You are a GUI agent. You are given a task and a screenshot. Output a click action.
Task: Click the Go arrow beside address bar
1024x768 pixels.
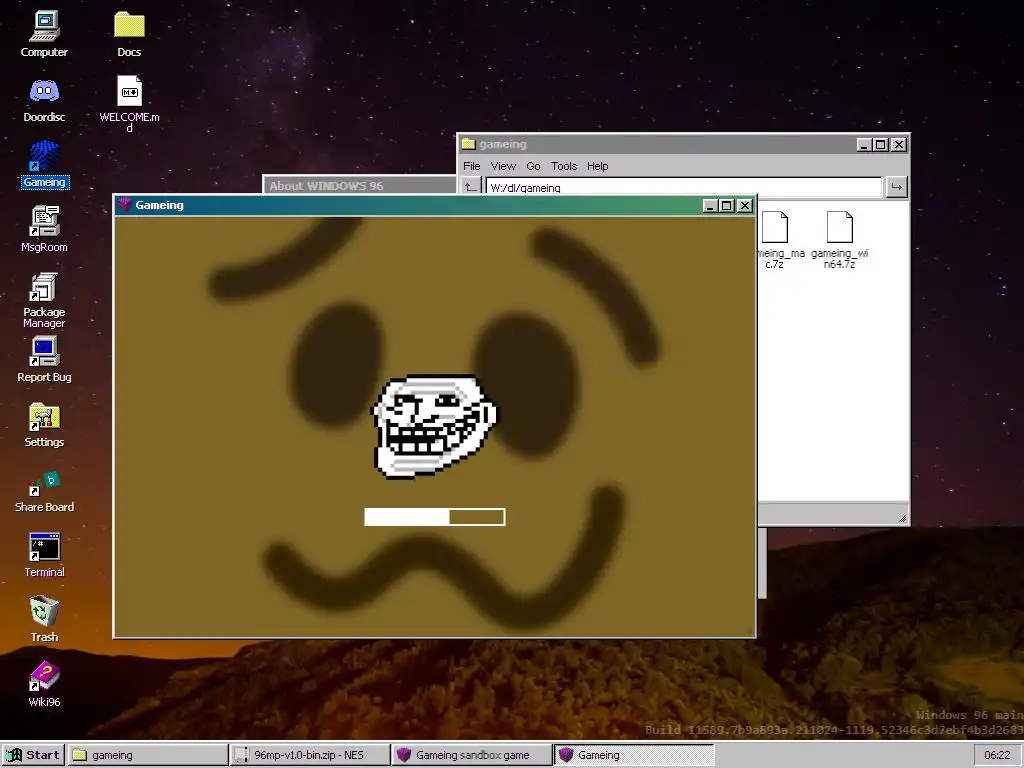coord(897,187)
